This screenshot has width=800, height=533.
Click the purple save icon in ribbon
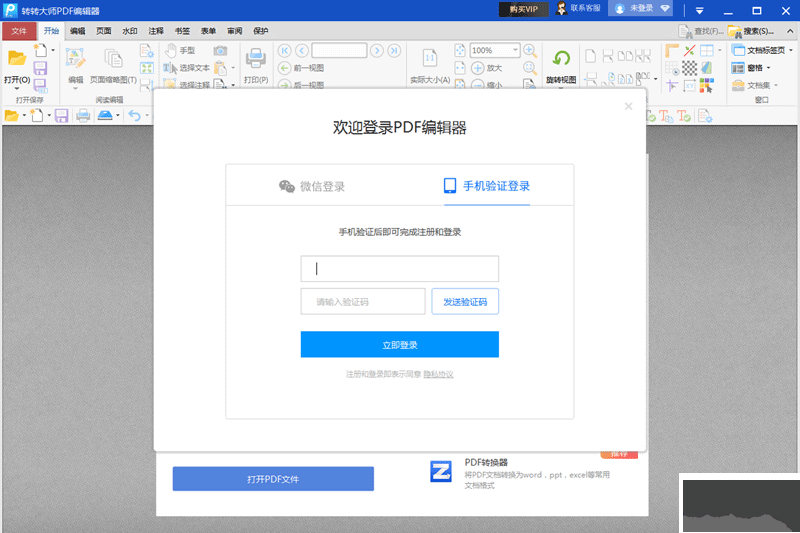(40, 68)
